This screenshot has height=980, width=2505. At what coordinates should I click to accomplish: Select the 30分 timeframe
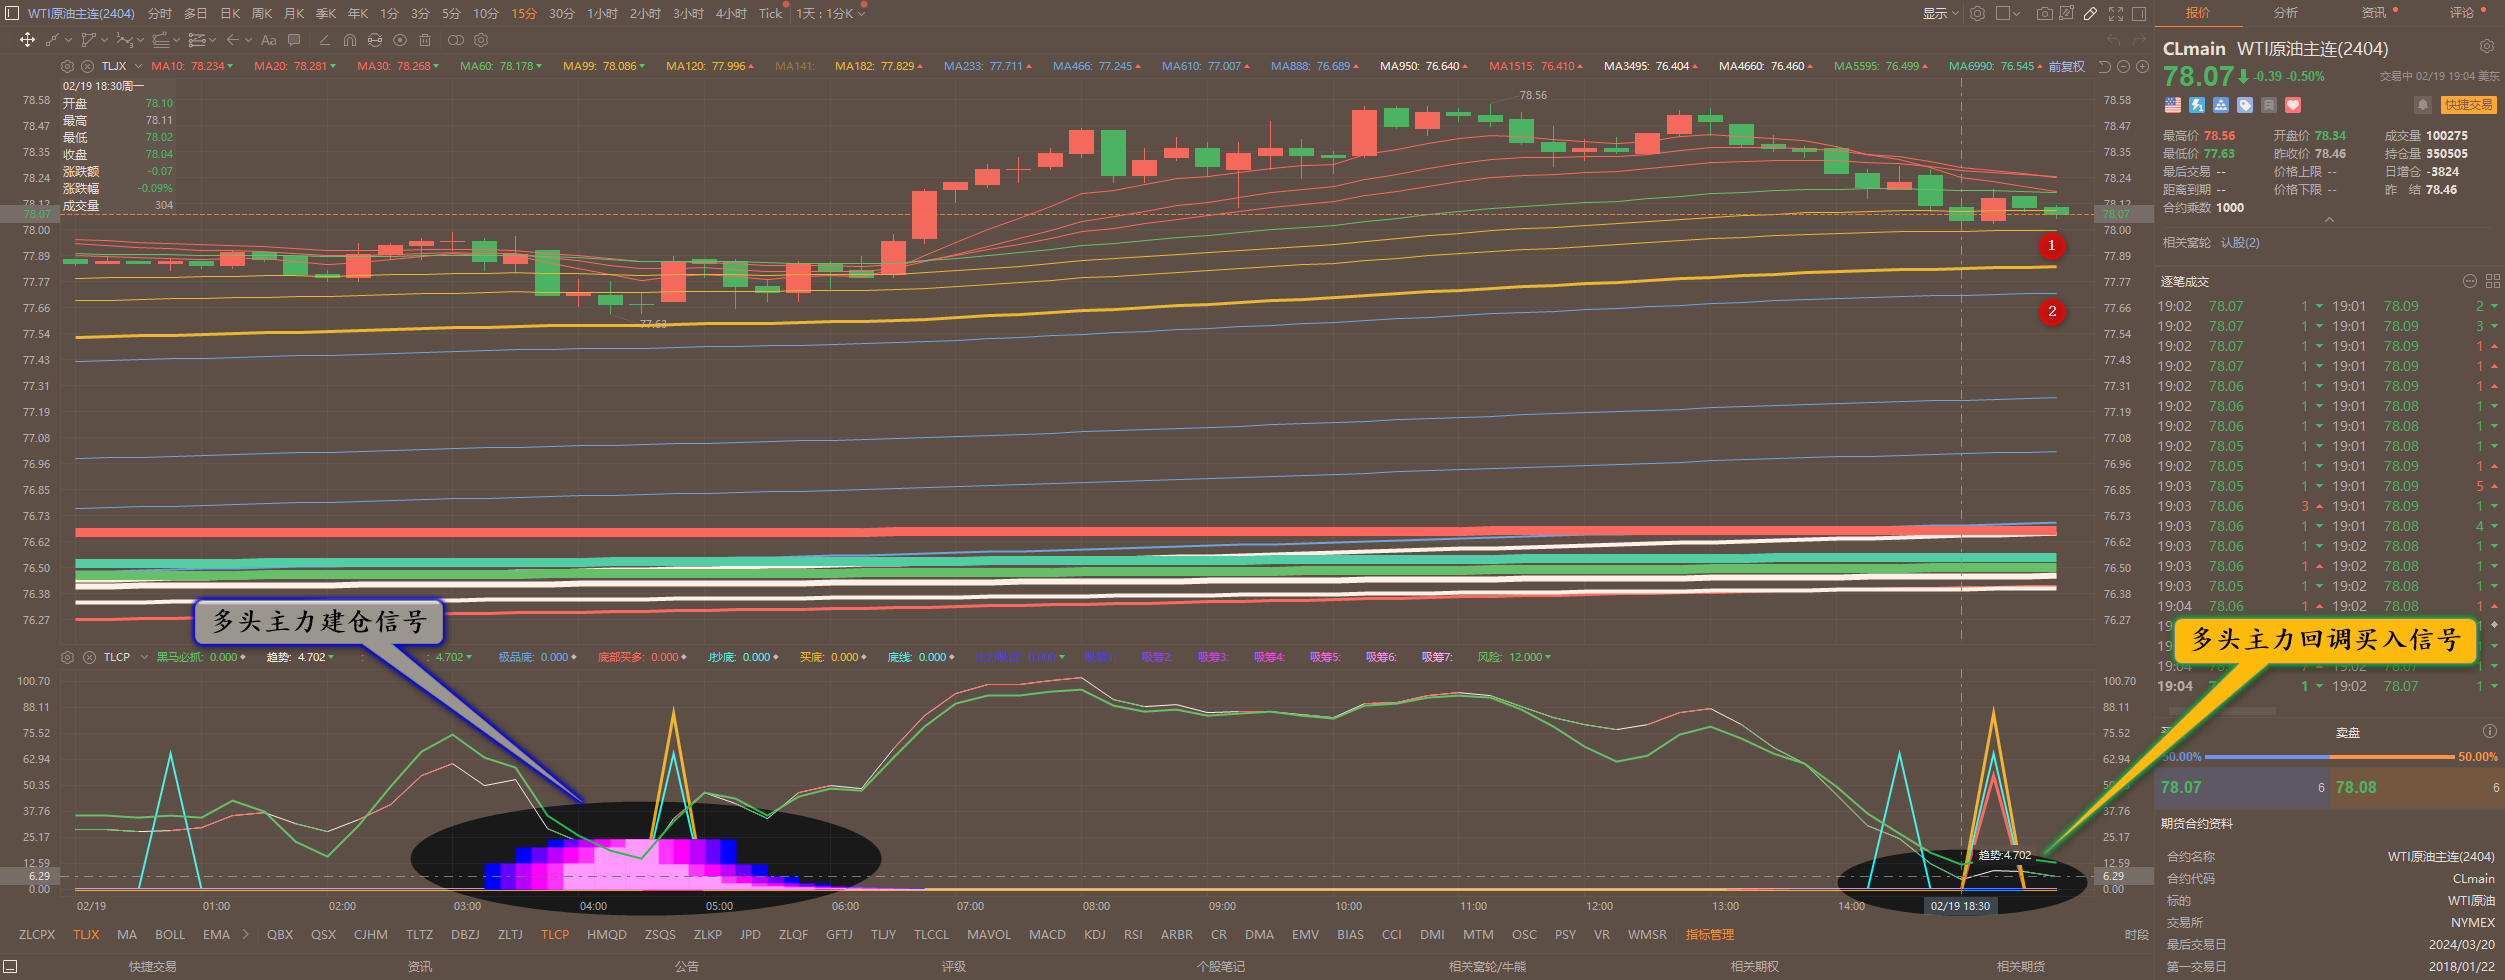click(x=561, y=13)
